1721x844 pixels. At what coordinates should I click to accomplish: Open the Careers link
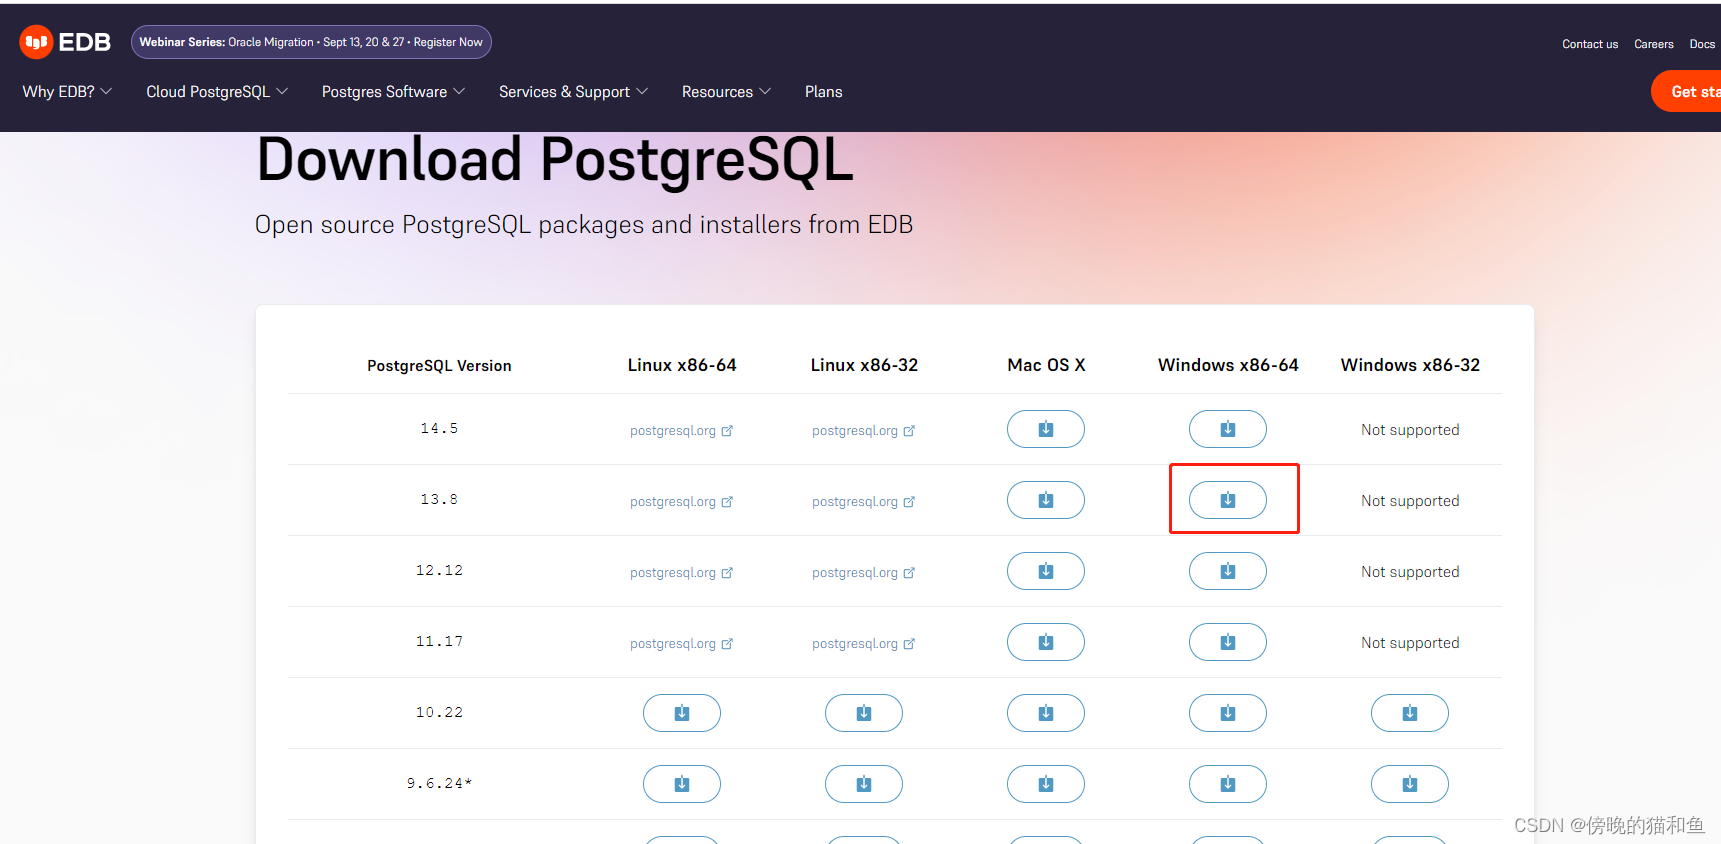pos(1654,44)
